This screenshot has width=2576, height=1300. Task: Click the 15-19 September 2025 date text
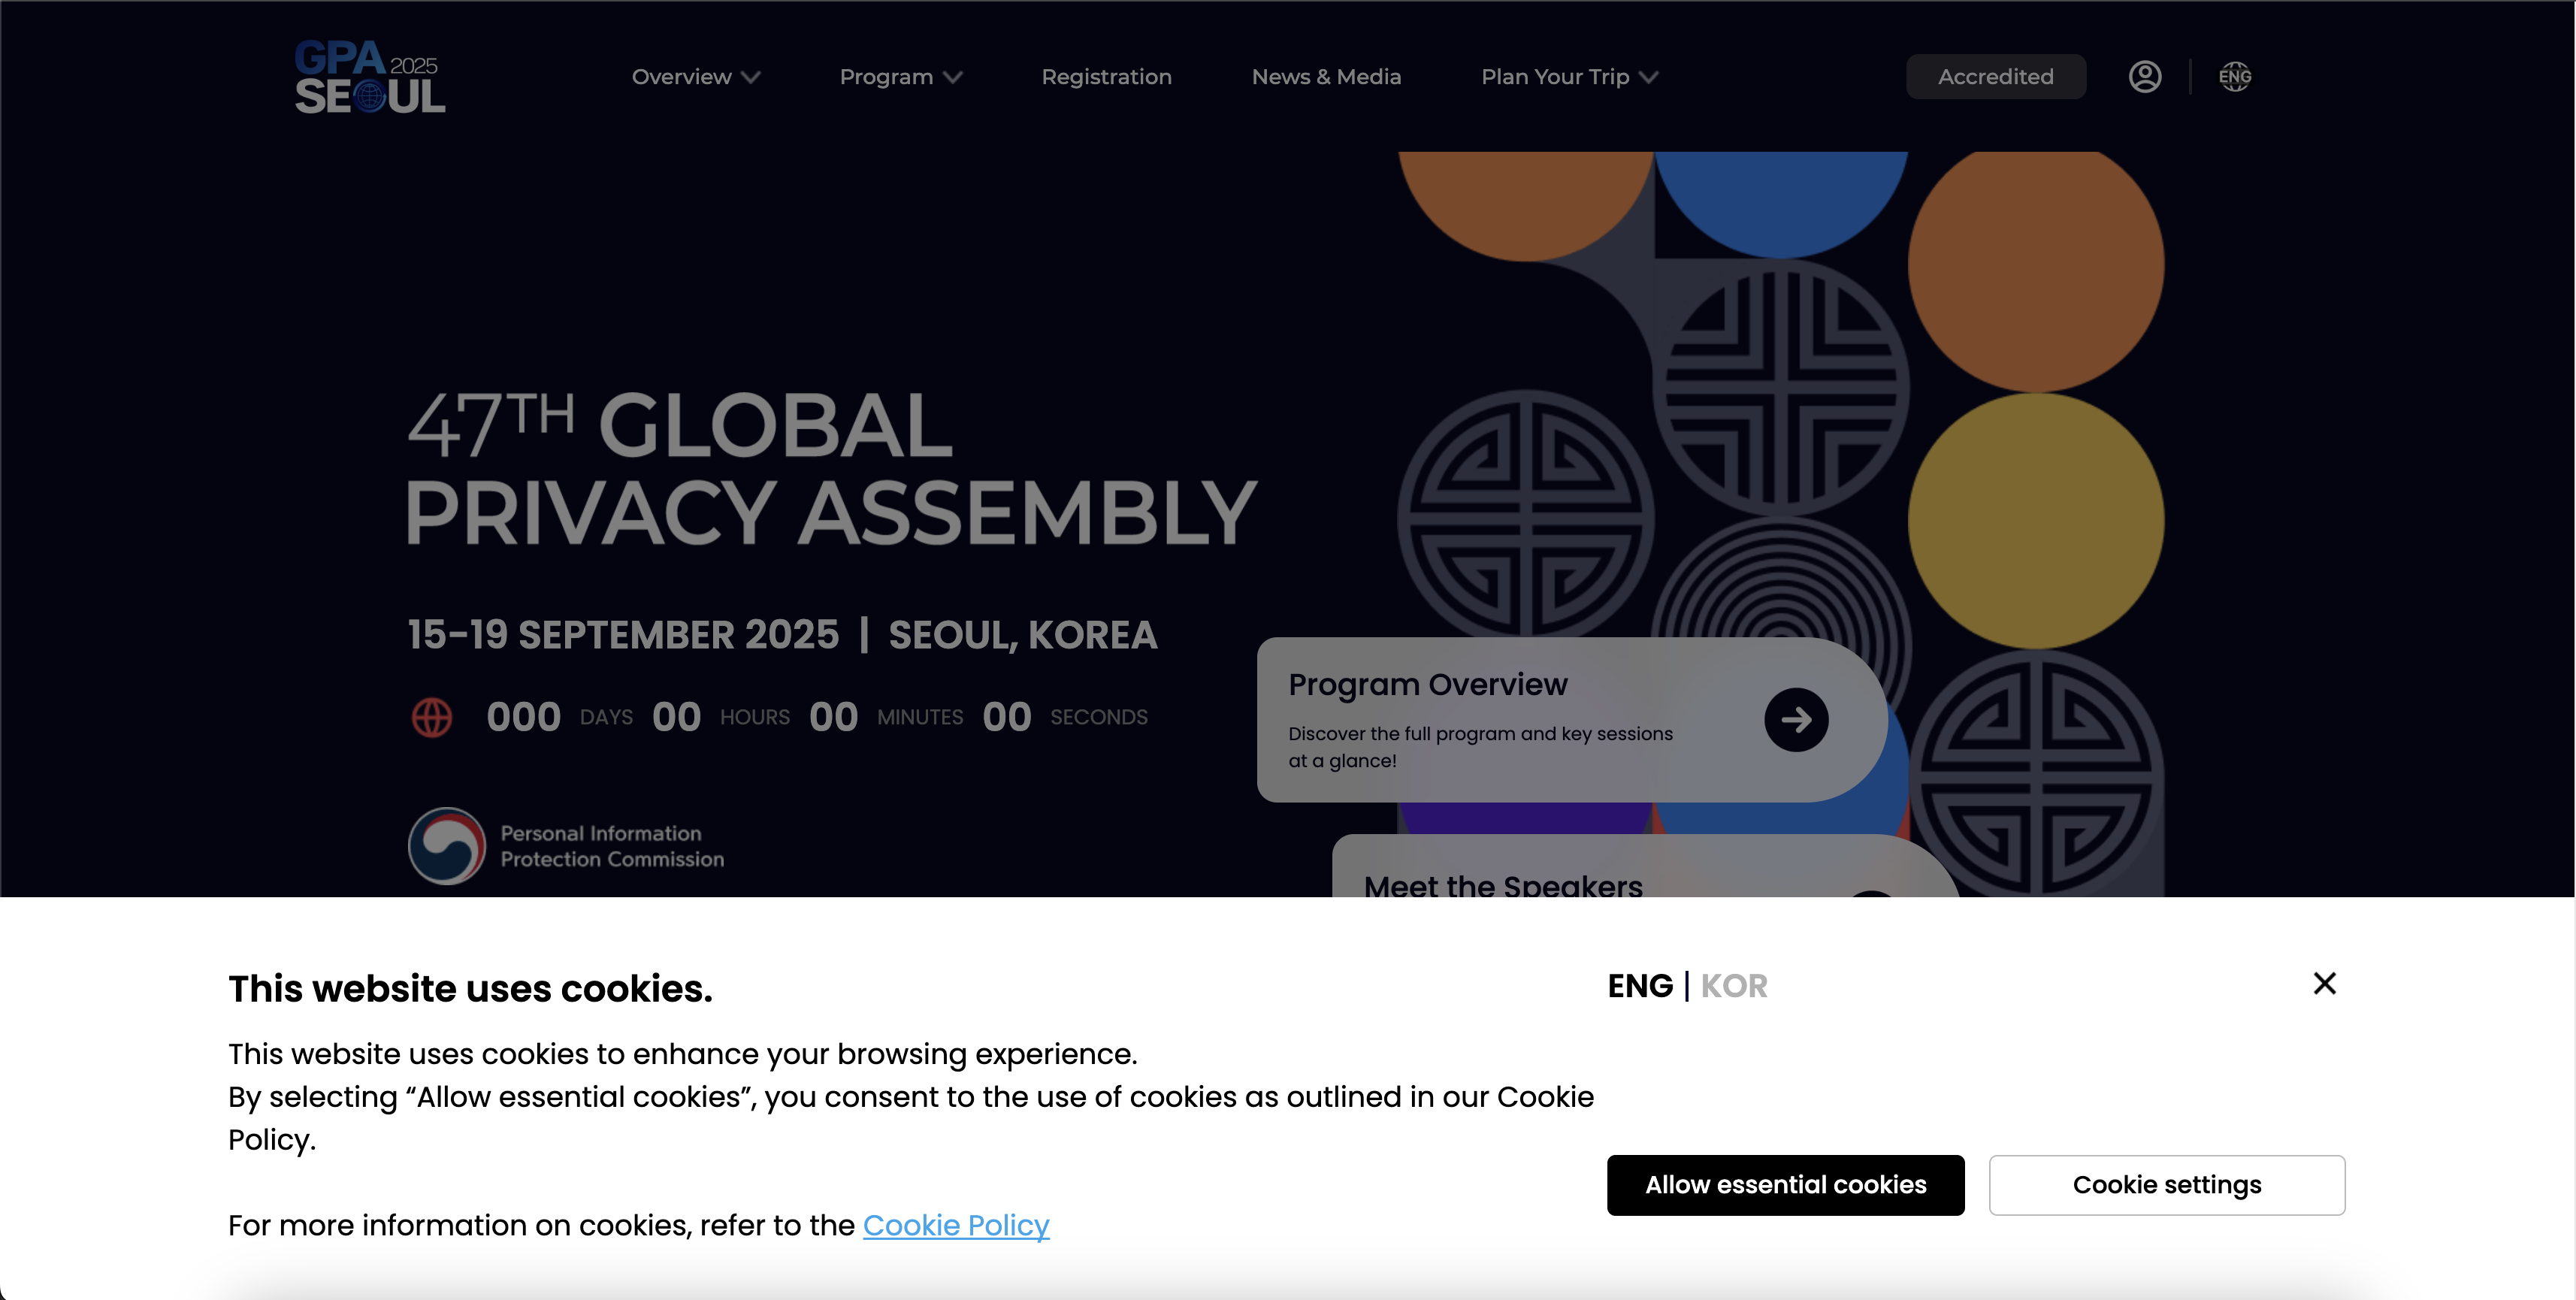(623, 635)
